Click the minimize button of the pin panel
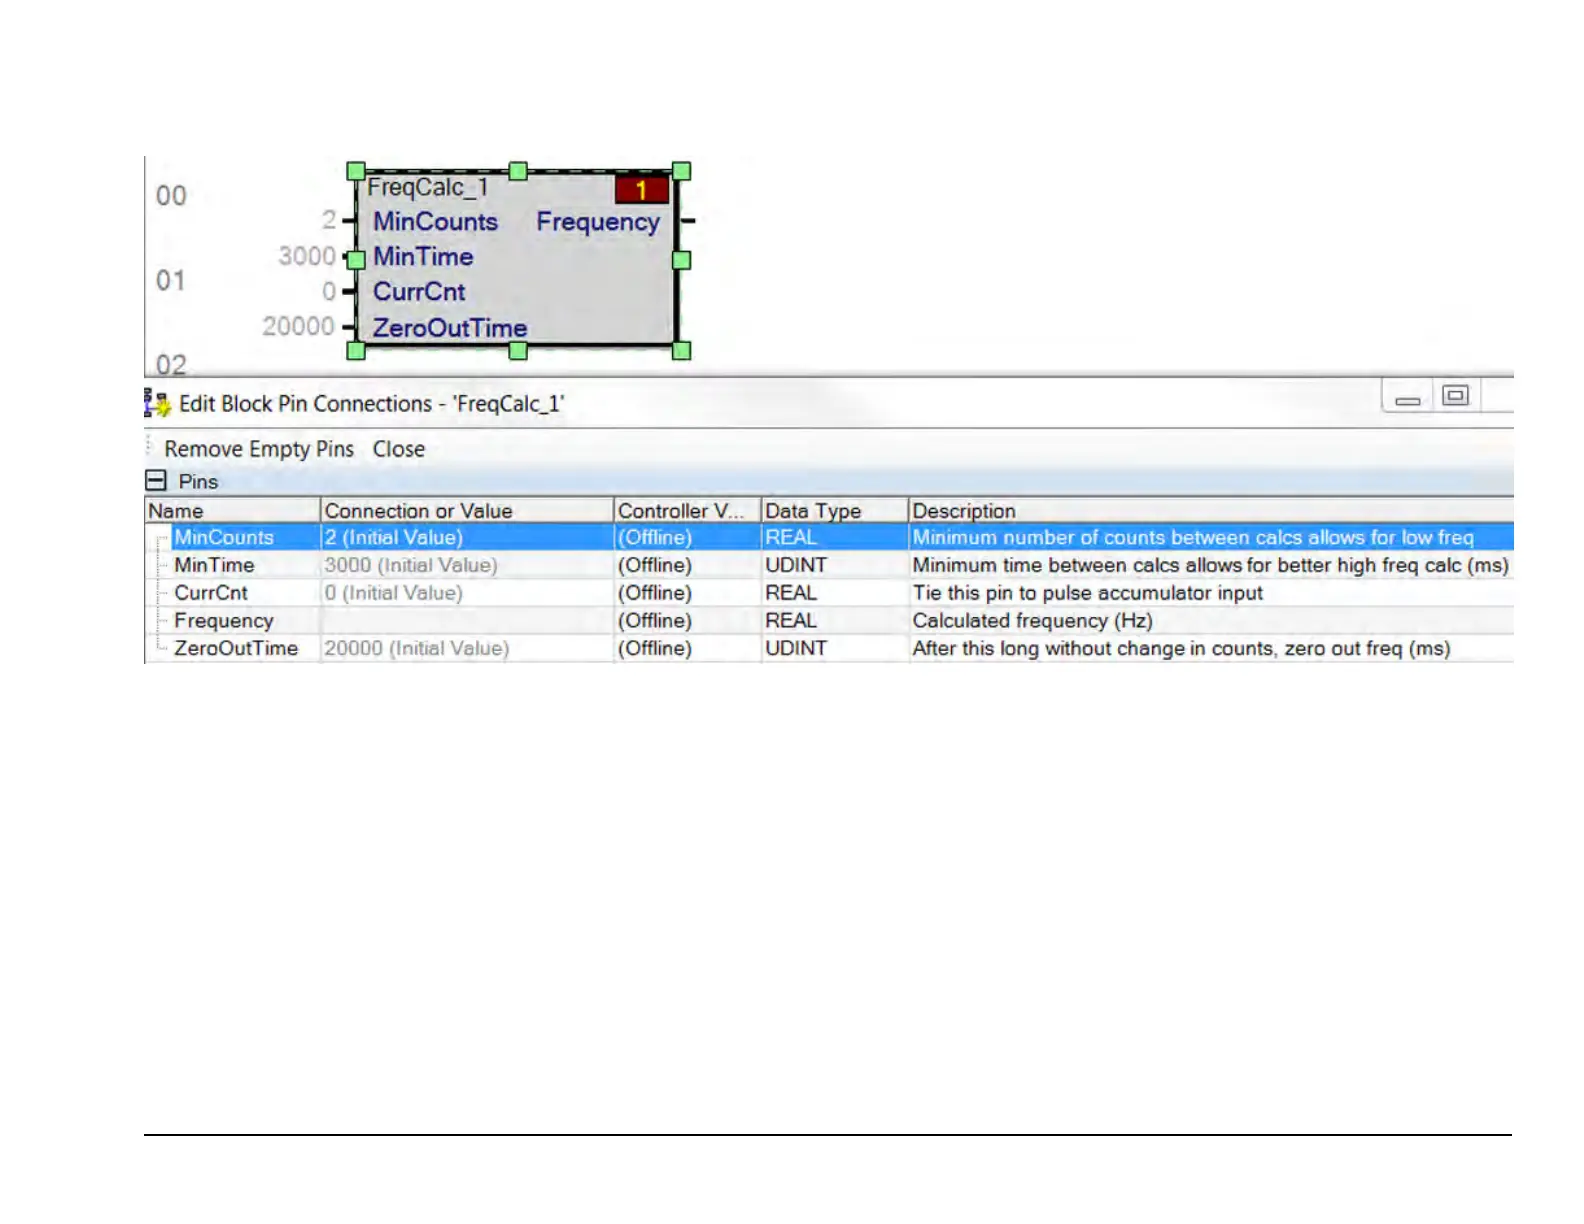Image resolution: width=1584 pixels, height=1224 pixels. [1408, 398]
